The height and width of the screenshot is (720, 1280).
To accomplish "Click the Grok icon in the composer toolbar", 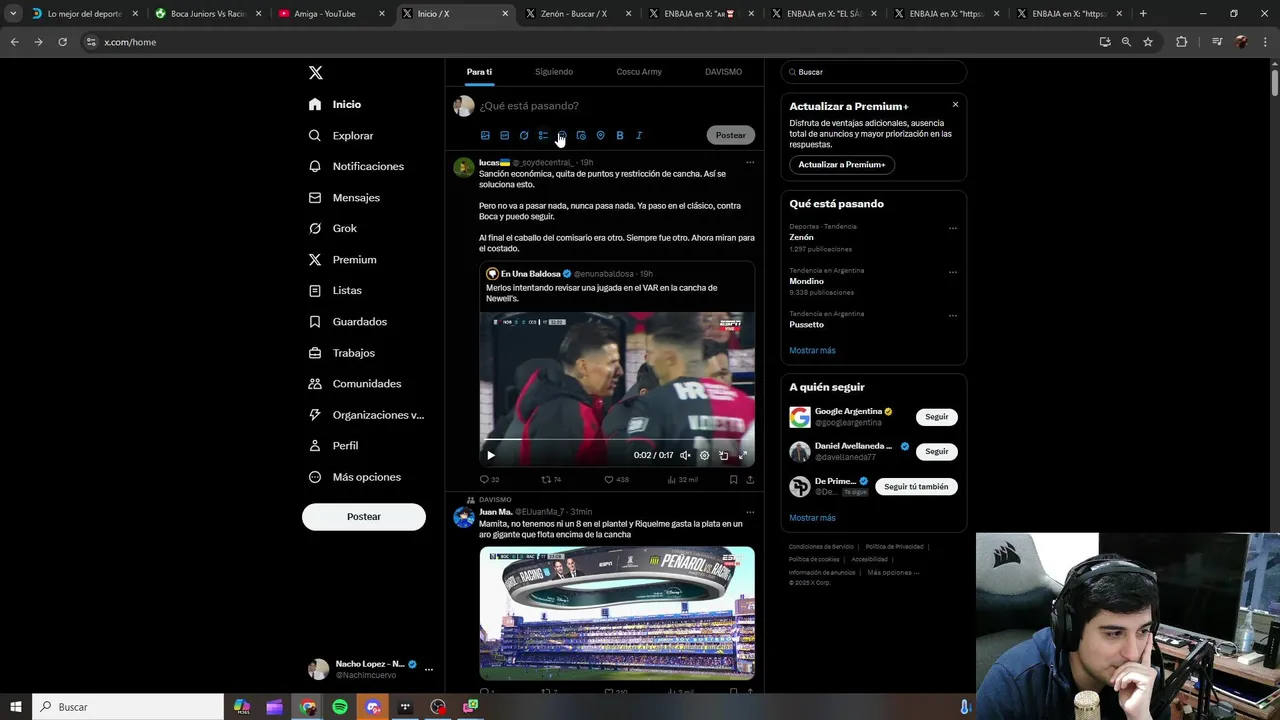I will [x=524, y=135].
